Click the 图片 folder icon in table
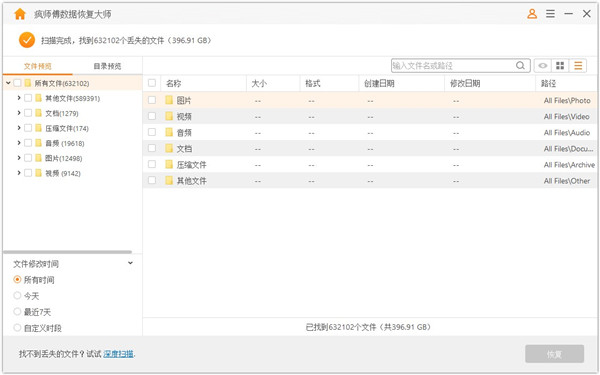Viewport: 600px width, 375px height. 169,100
